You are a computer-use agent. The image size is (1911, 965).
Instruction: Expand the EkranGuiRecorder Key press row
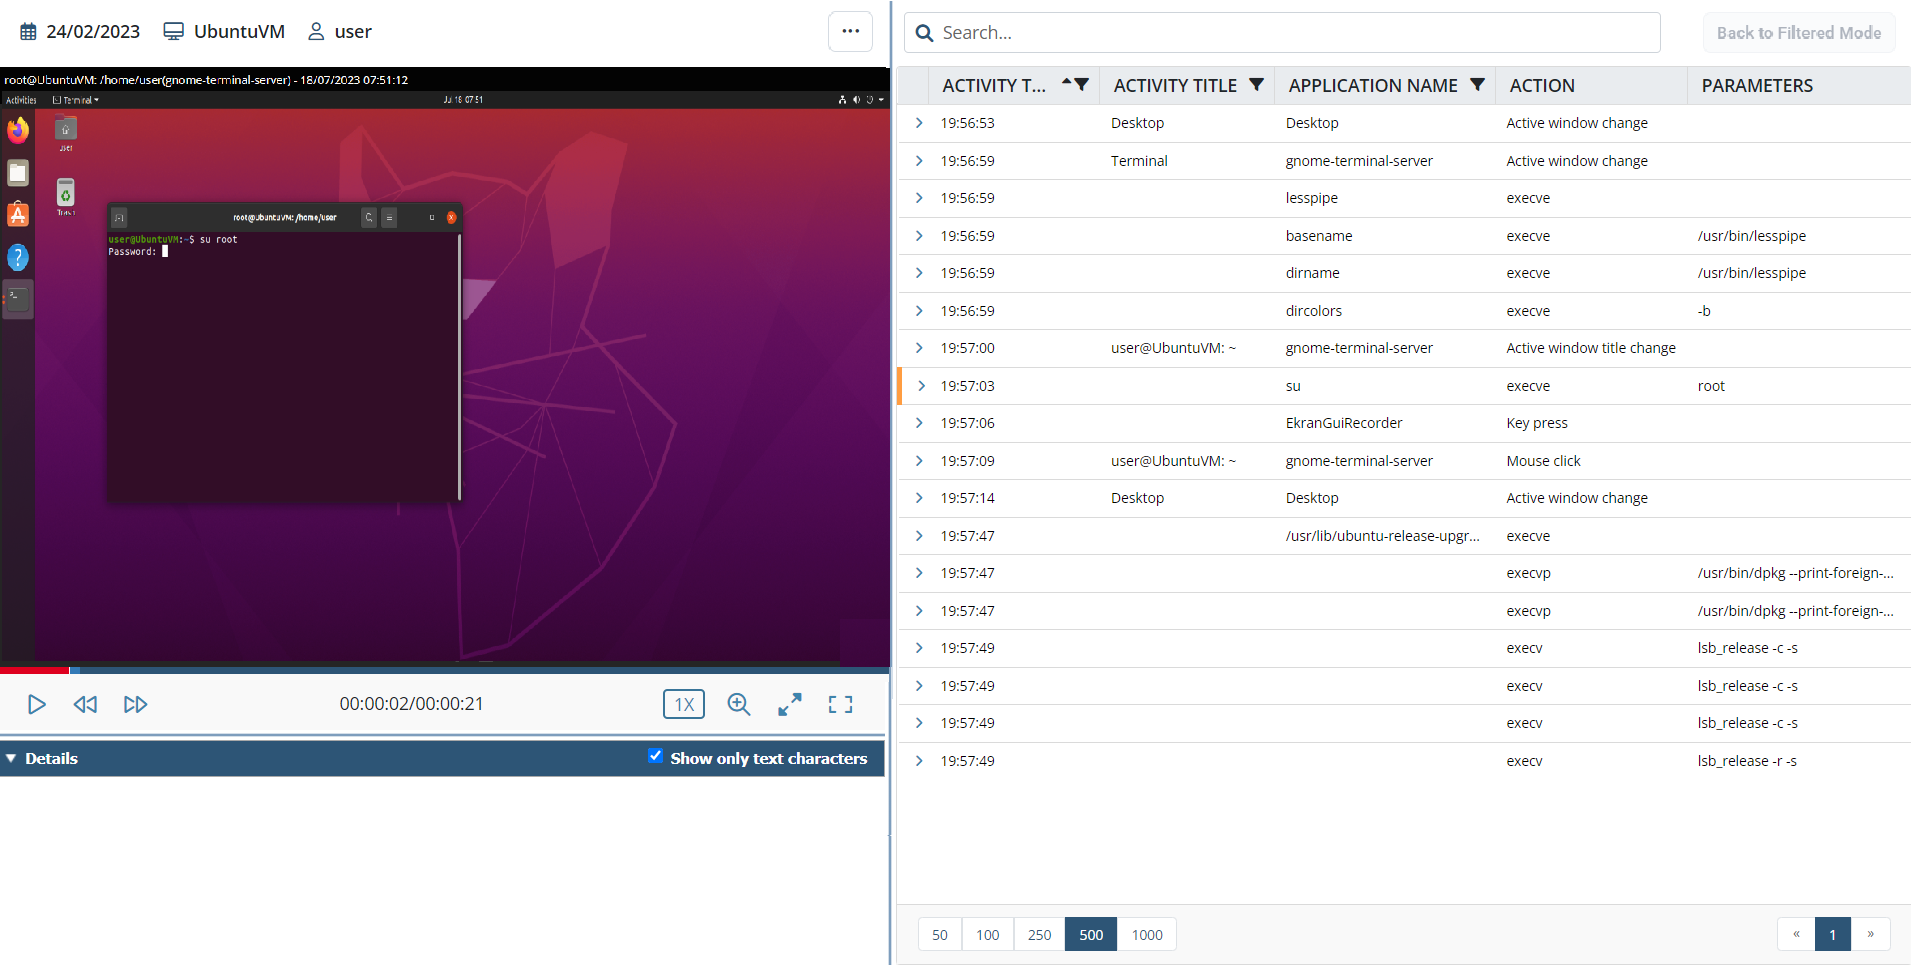pos(920,423)
